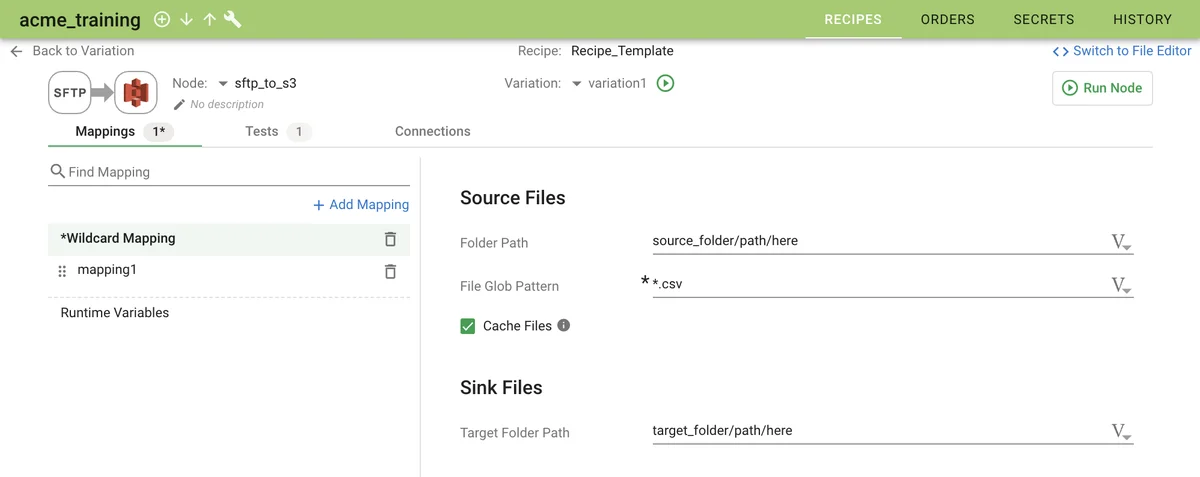This screenshot has width=1200, height=477.
Task: Delete mapping1 using its trash icon
Action: [390, 271]
